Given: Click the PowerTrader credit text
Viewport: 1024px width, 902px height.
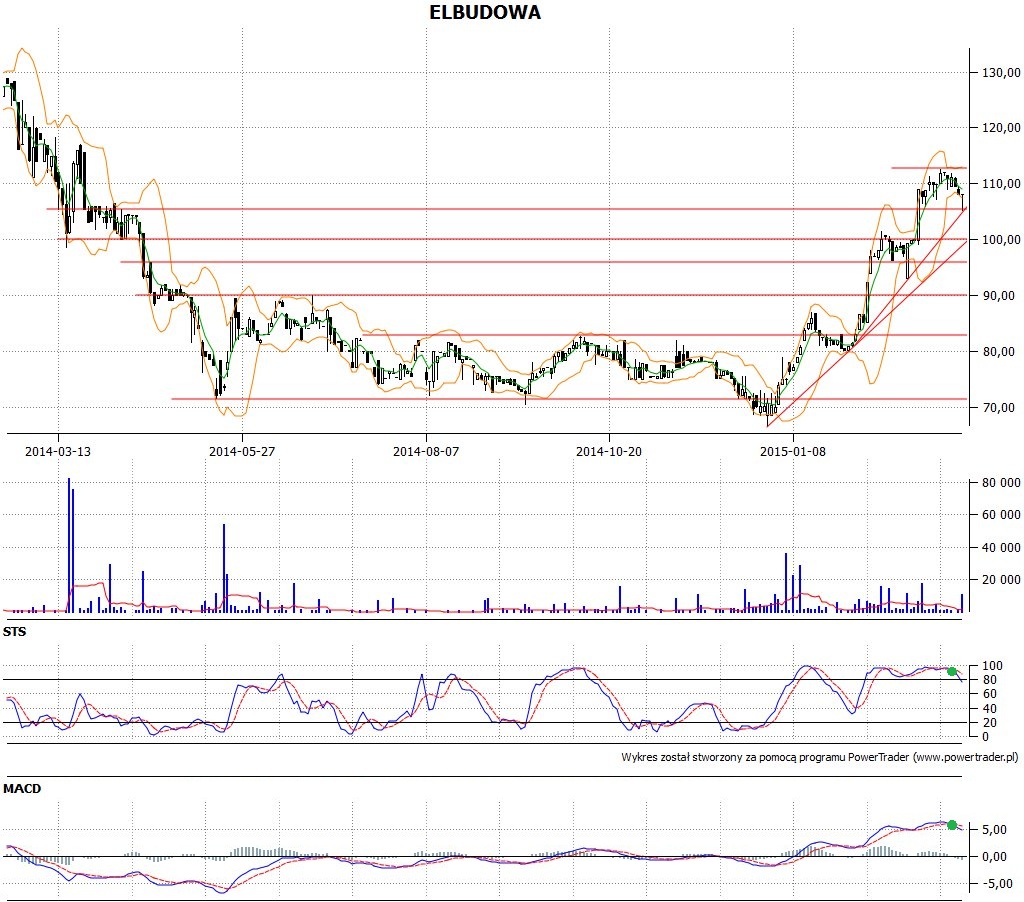Looking at the screenshot, I should pos(820,757).
